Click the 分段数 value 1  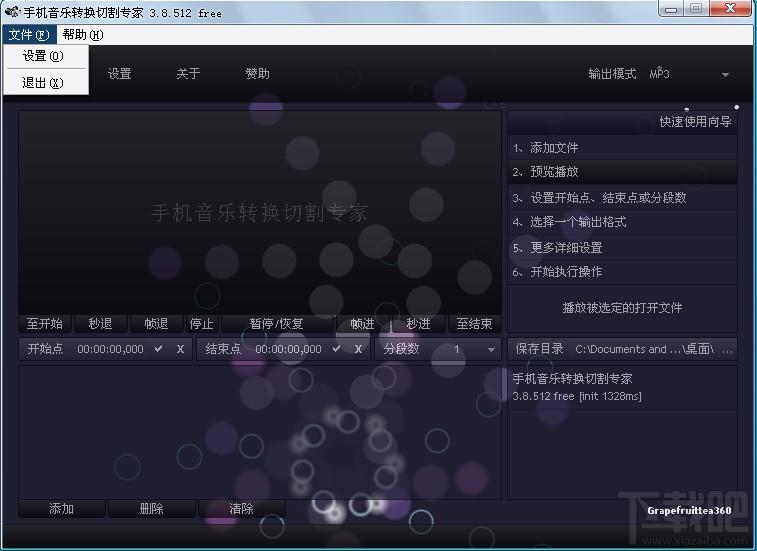click(456, 349)
